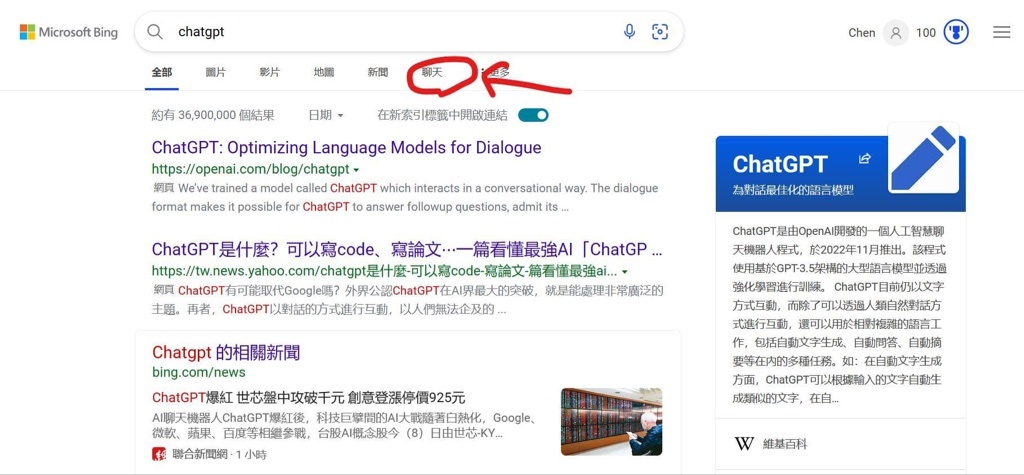The image size is (1024, 475).
Task: Open the Chen account avatar icon
Action: click(x=895, y=33)
